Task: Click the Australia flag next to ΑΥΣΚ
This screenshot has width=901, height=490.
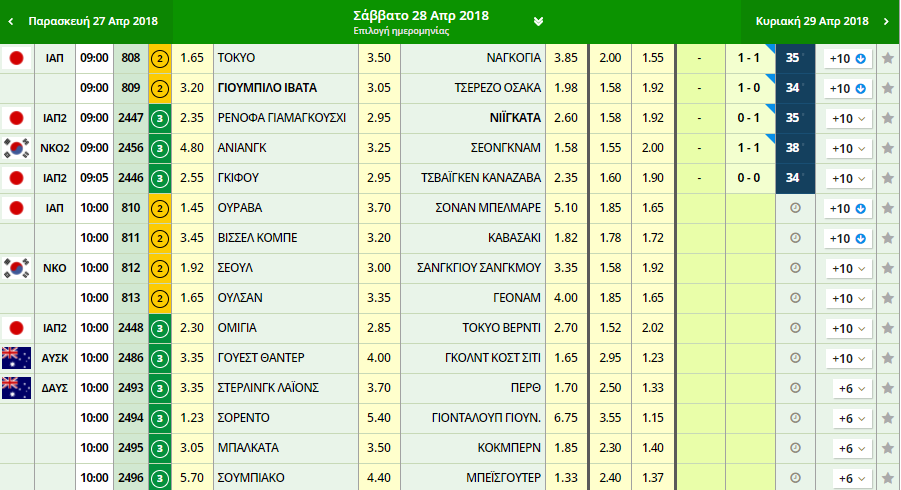Action: pos(16,358)
